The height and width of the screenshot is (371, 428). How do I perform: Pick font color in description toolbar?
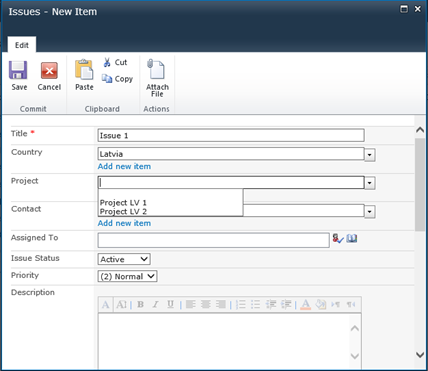(x=306, y=304)
